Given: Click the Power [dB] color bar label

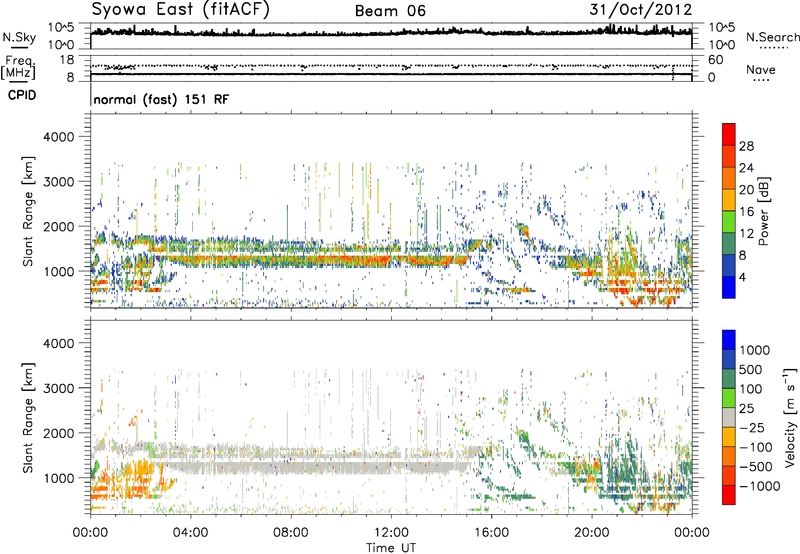Looking at the screenshot, I should pos(763,211).
